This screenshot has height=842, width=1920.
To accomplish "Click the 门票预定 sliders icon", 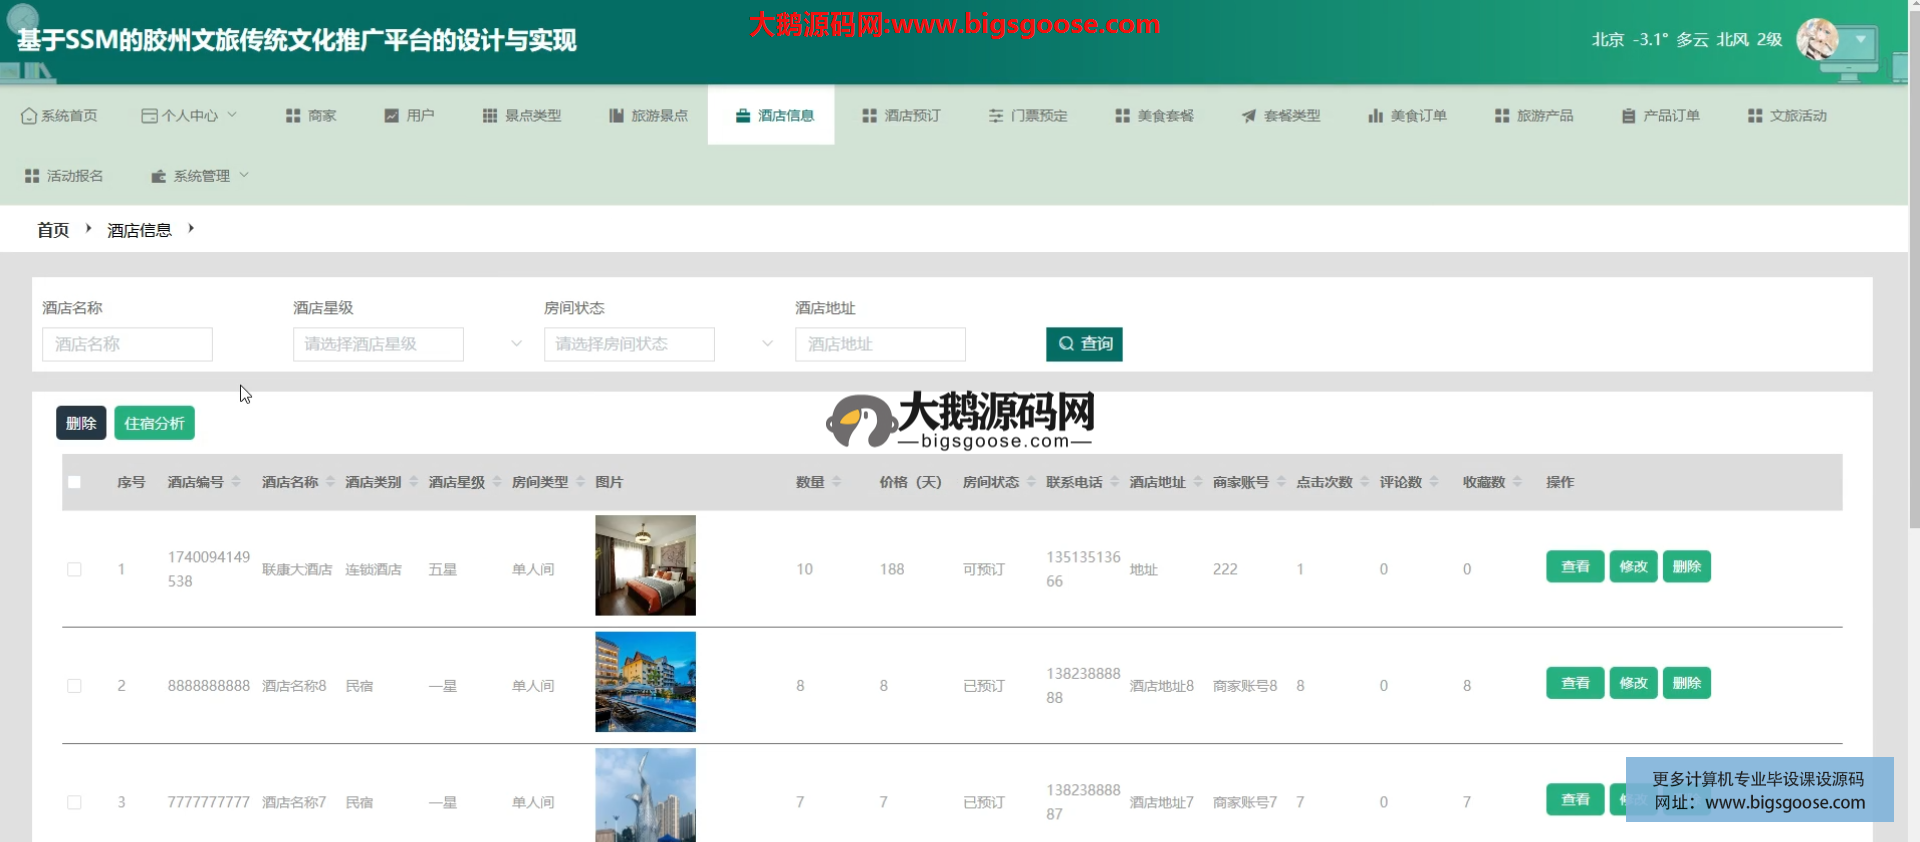I will [996, 116].
